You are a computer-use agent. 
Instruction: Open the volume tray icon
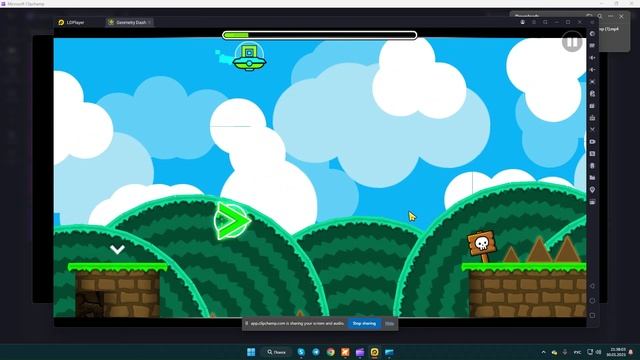[x=599, y=352]
